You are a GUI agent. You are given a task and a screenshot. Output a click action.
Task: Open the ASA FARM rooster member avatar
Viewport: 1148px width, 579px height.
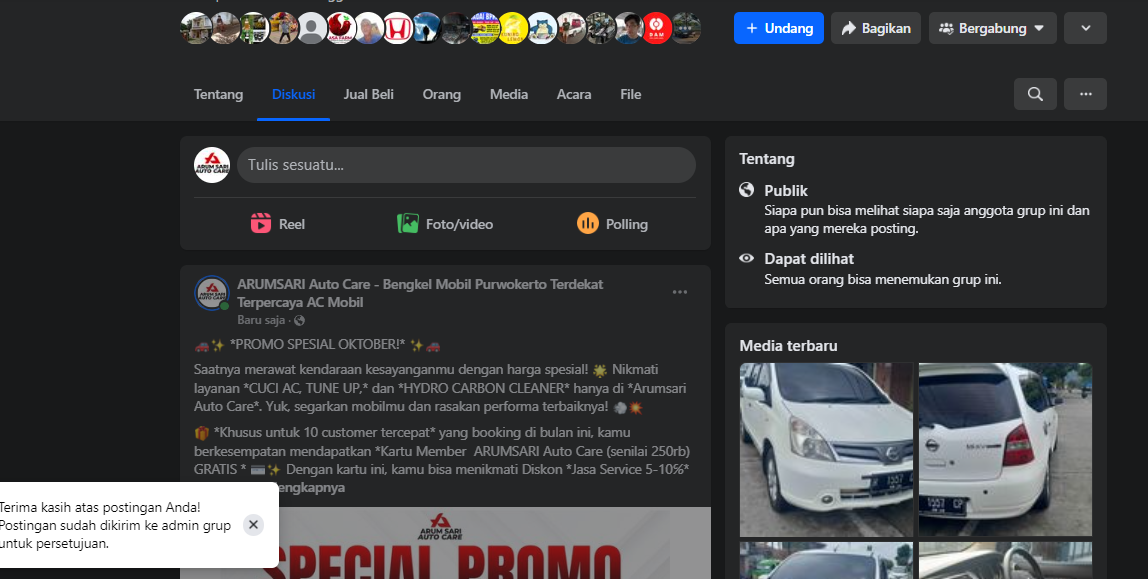coord(340,29)
